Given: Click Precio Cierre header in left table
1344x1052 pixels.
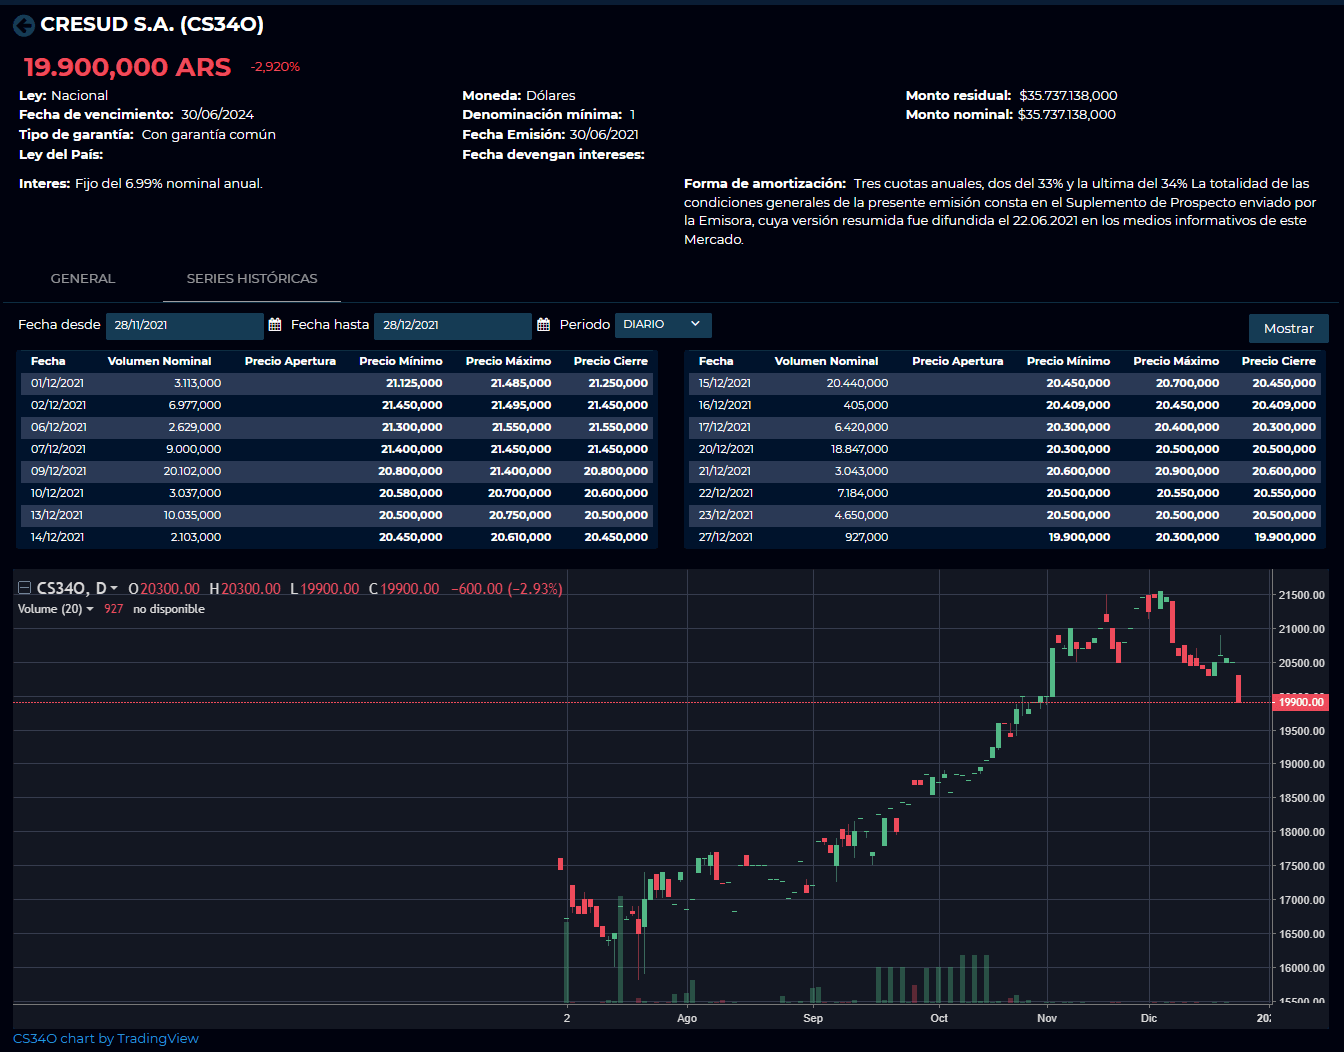Looking at the screenshot, I should pyautogui.click(x=610, y=361).
